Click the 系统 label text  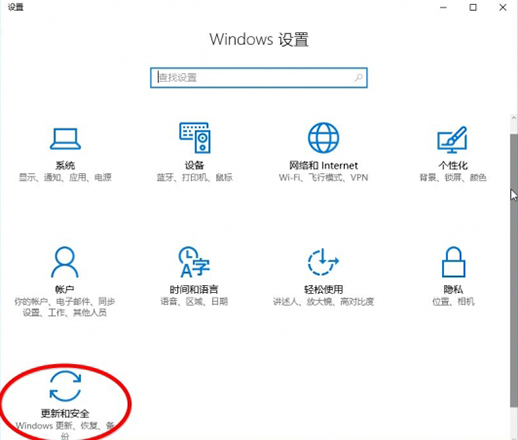pos(65,165)
